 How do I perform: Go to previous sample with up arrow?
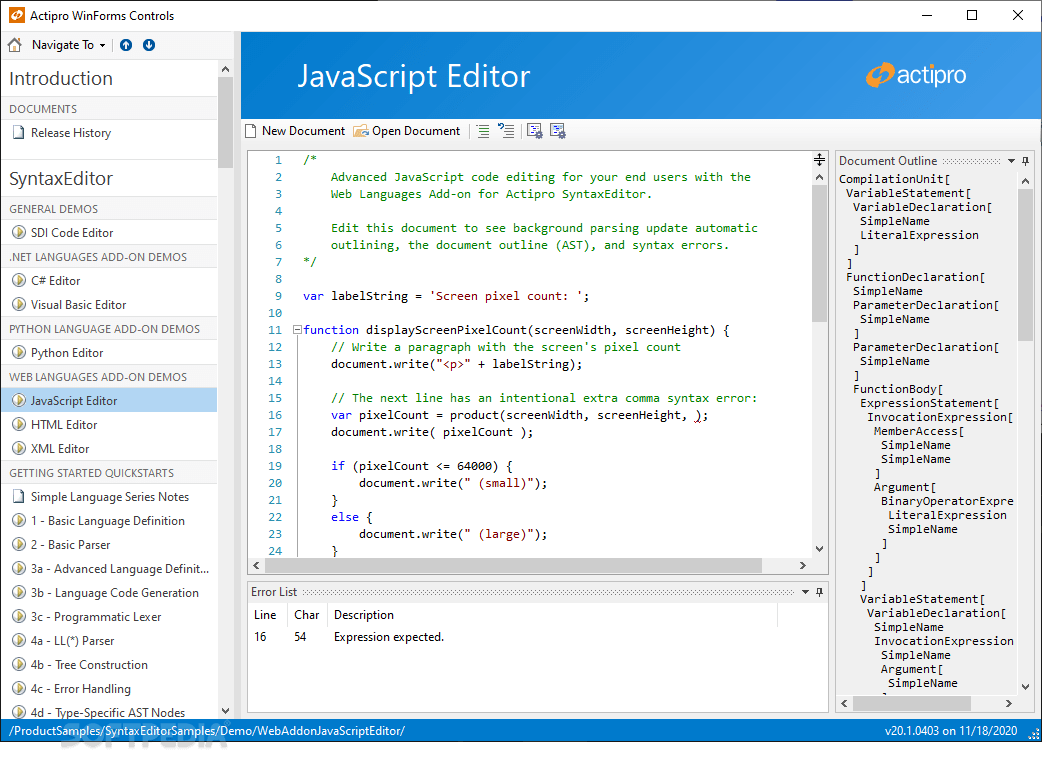coord(126,45)
